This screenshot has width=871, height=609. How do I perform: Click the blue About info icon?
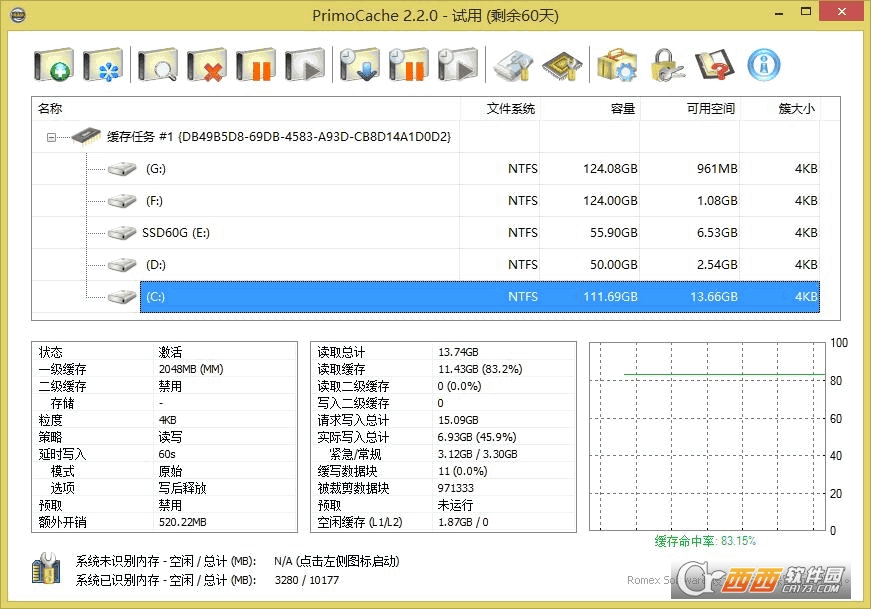coord(764,65)
